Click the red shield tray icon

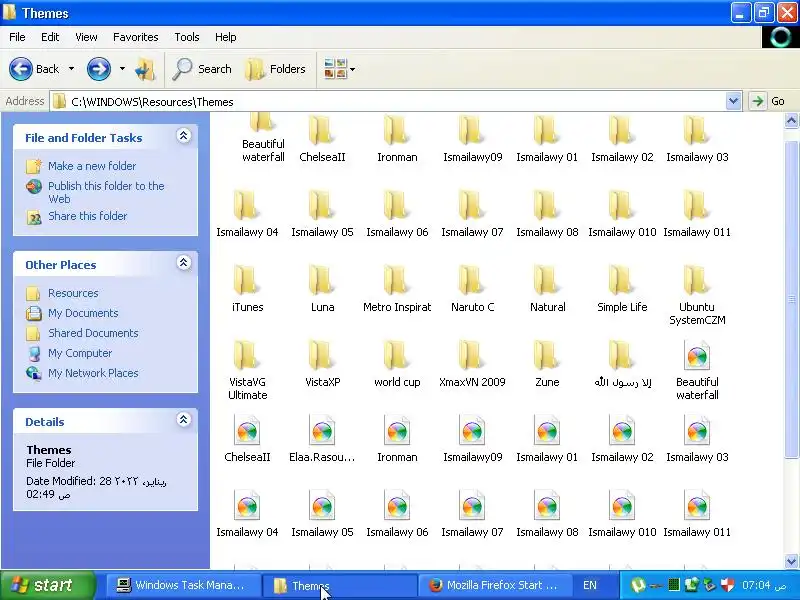pos(727,585)
